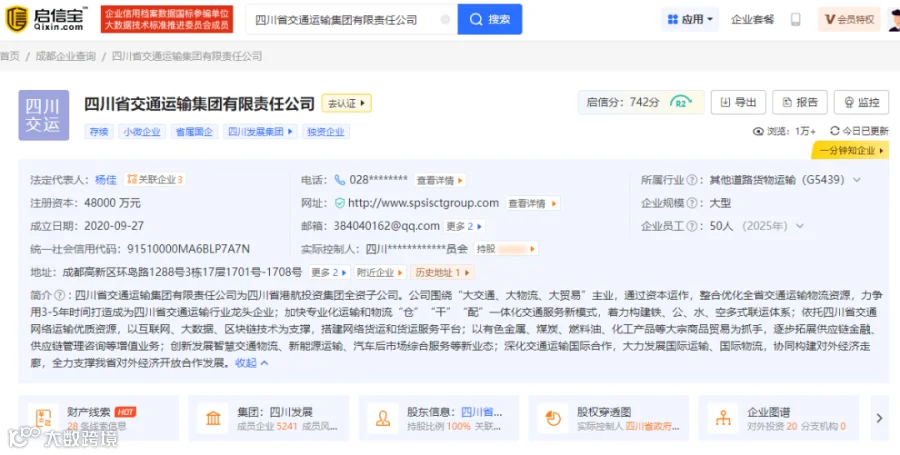The height and width of the screenshot is (455, 900).
Task: Open the R2 rating badge
Action: (x=680, y=103)
